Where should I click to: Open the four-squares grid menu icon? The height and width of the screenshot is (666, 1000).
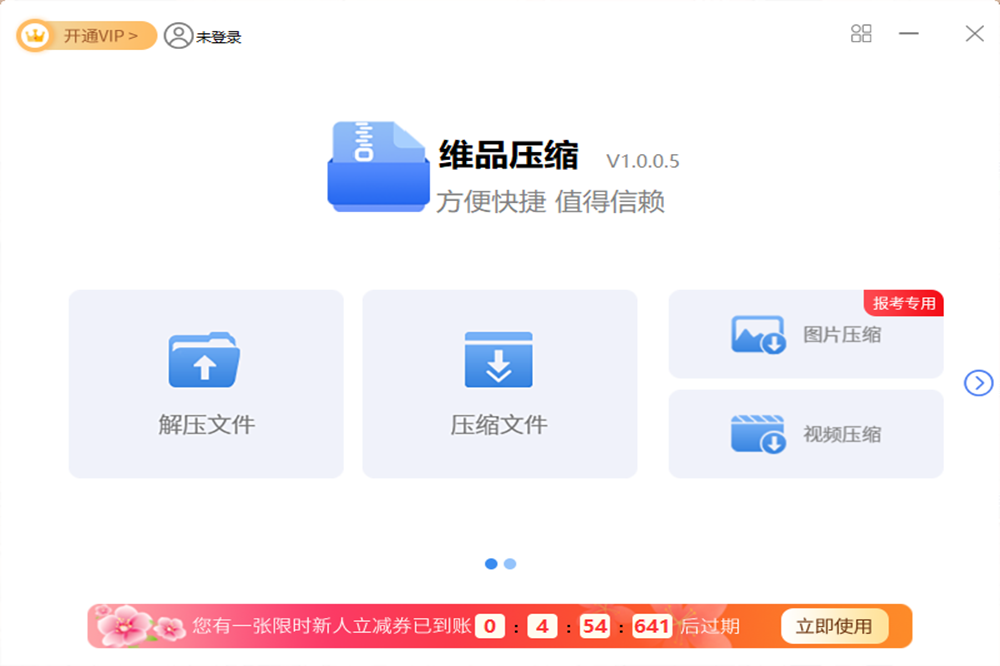pyautogui.click(x=861, y=34)
